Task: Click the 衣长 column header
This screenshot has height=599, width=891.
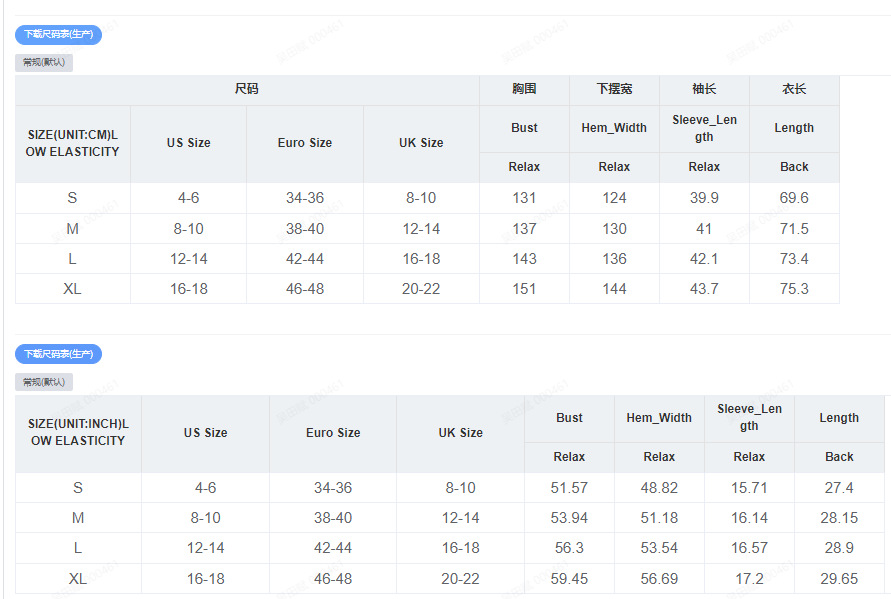Action: point(794,89)
